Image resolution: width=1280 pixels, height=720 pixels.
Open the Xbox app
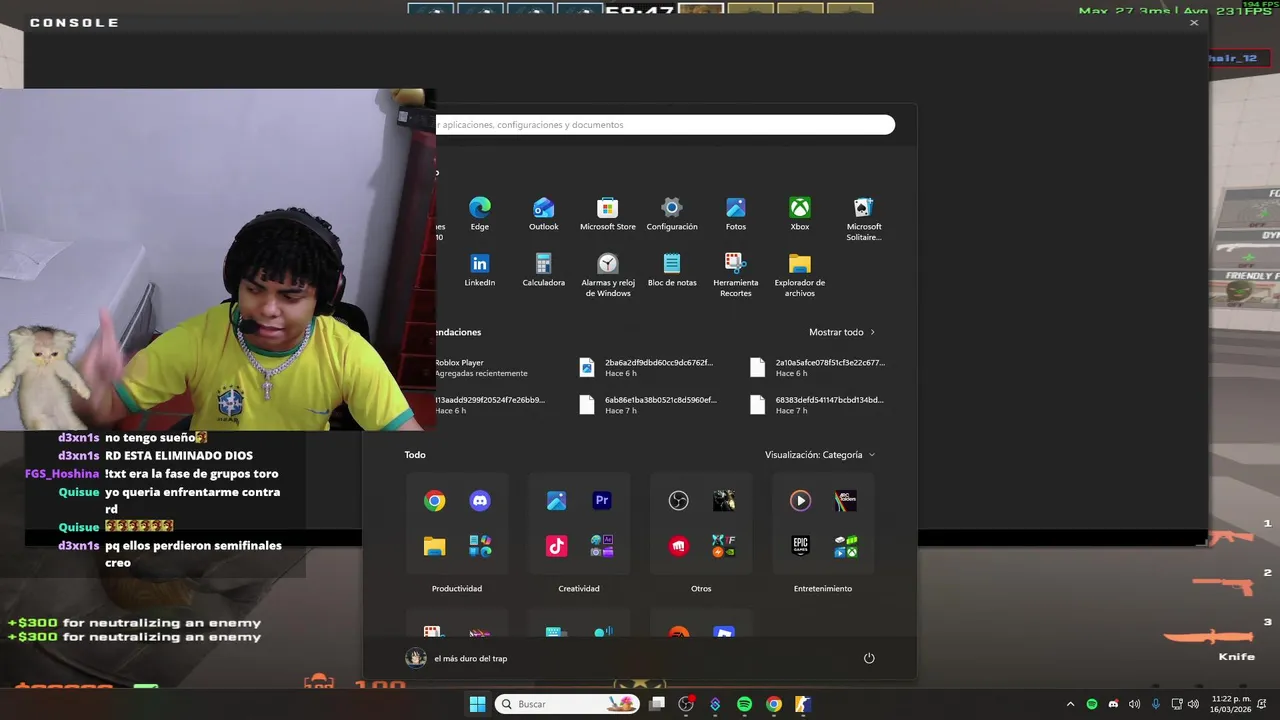point(800,214)
